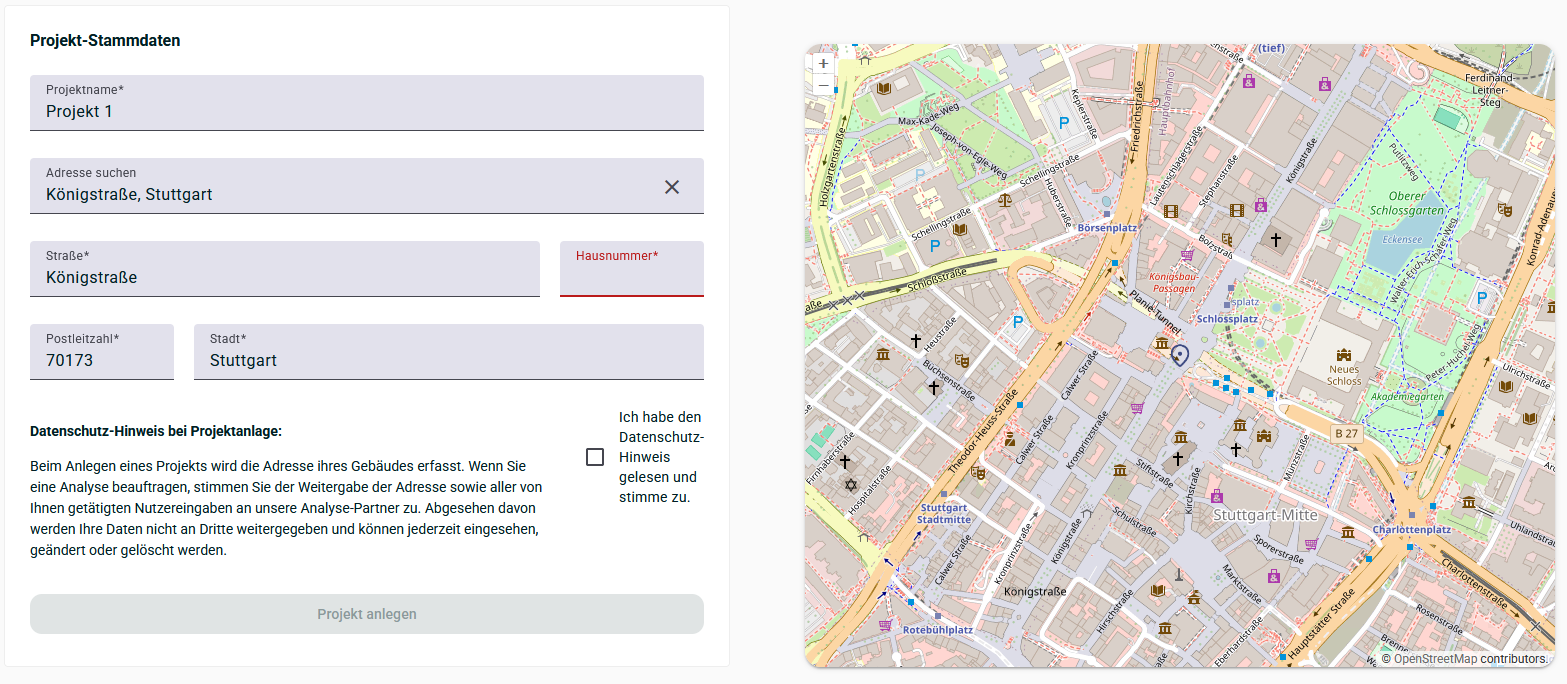This screenshot has width=1567, height=684.
Task: Click the disabled Projekt anlegen button
Action: 367,614
